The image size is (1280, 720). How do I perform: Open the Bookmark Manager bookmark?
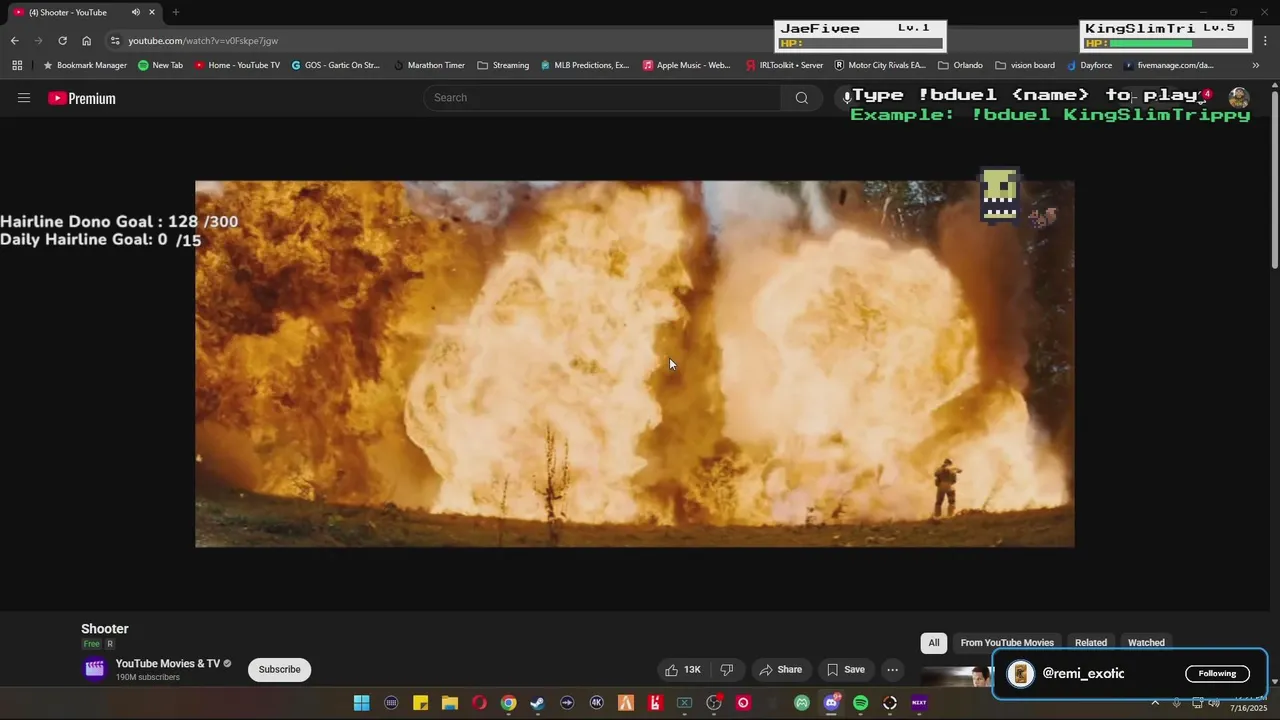tap(85, 65)
